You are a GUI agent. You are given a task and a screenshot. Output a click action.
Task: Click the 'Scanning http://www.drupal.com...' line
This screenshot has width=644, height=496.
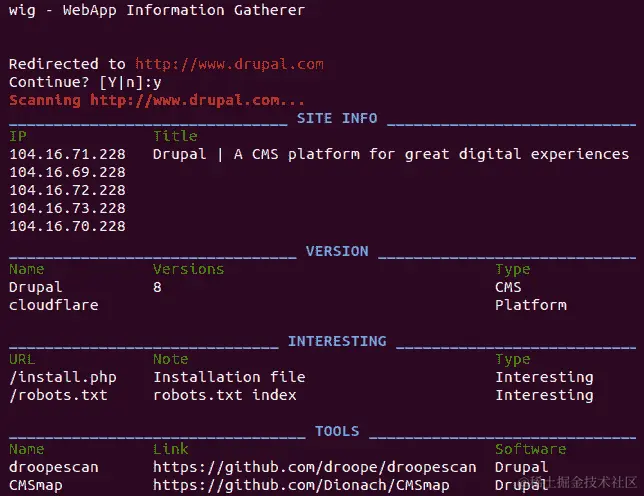point(157,100)
